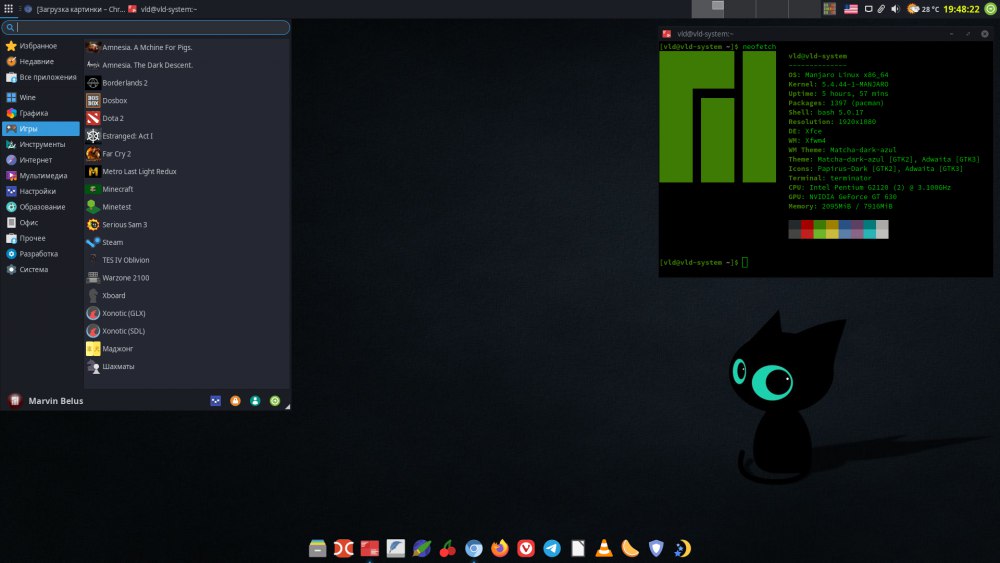Open the feather text editor in dock
The width and height of the screenshot is (1000, 563).
click(x=395, y=548)
